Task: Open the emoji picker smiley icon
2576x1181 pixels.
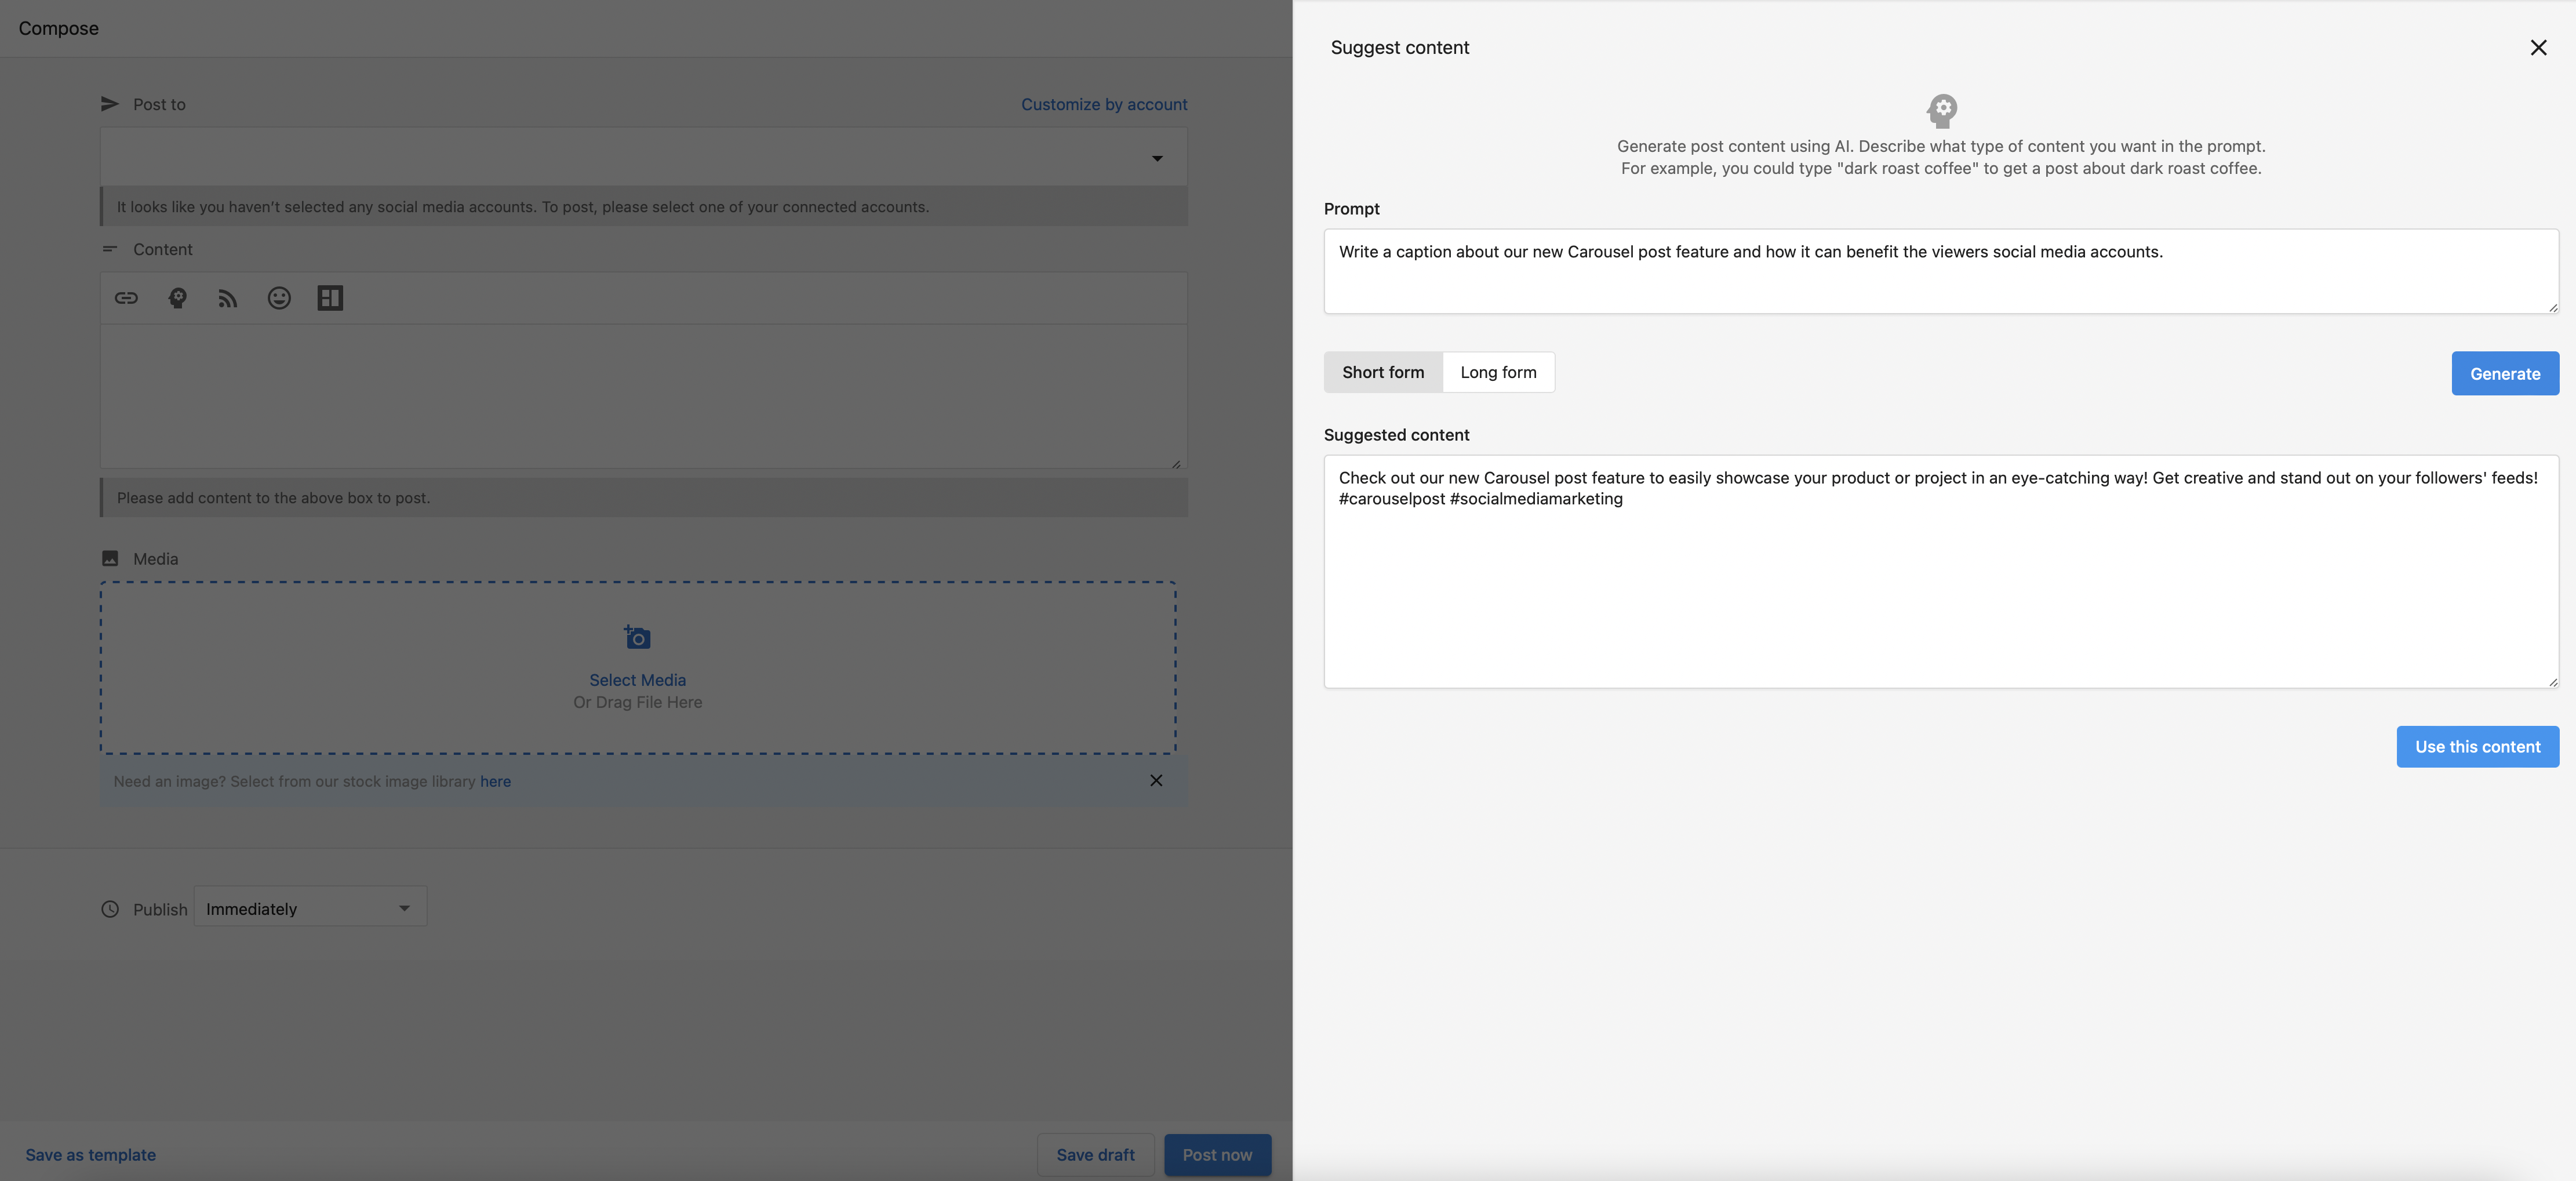Action: (x=279, y=298)
